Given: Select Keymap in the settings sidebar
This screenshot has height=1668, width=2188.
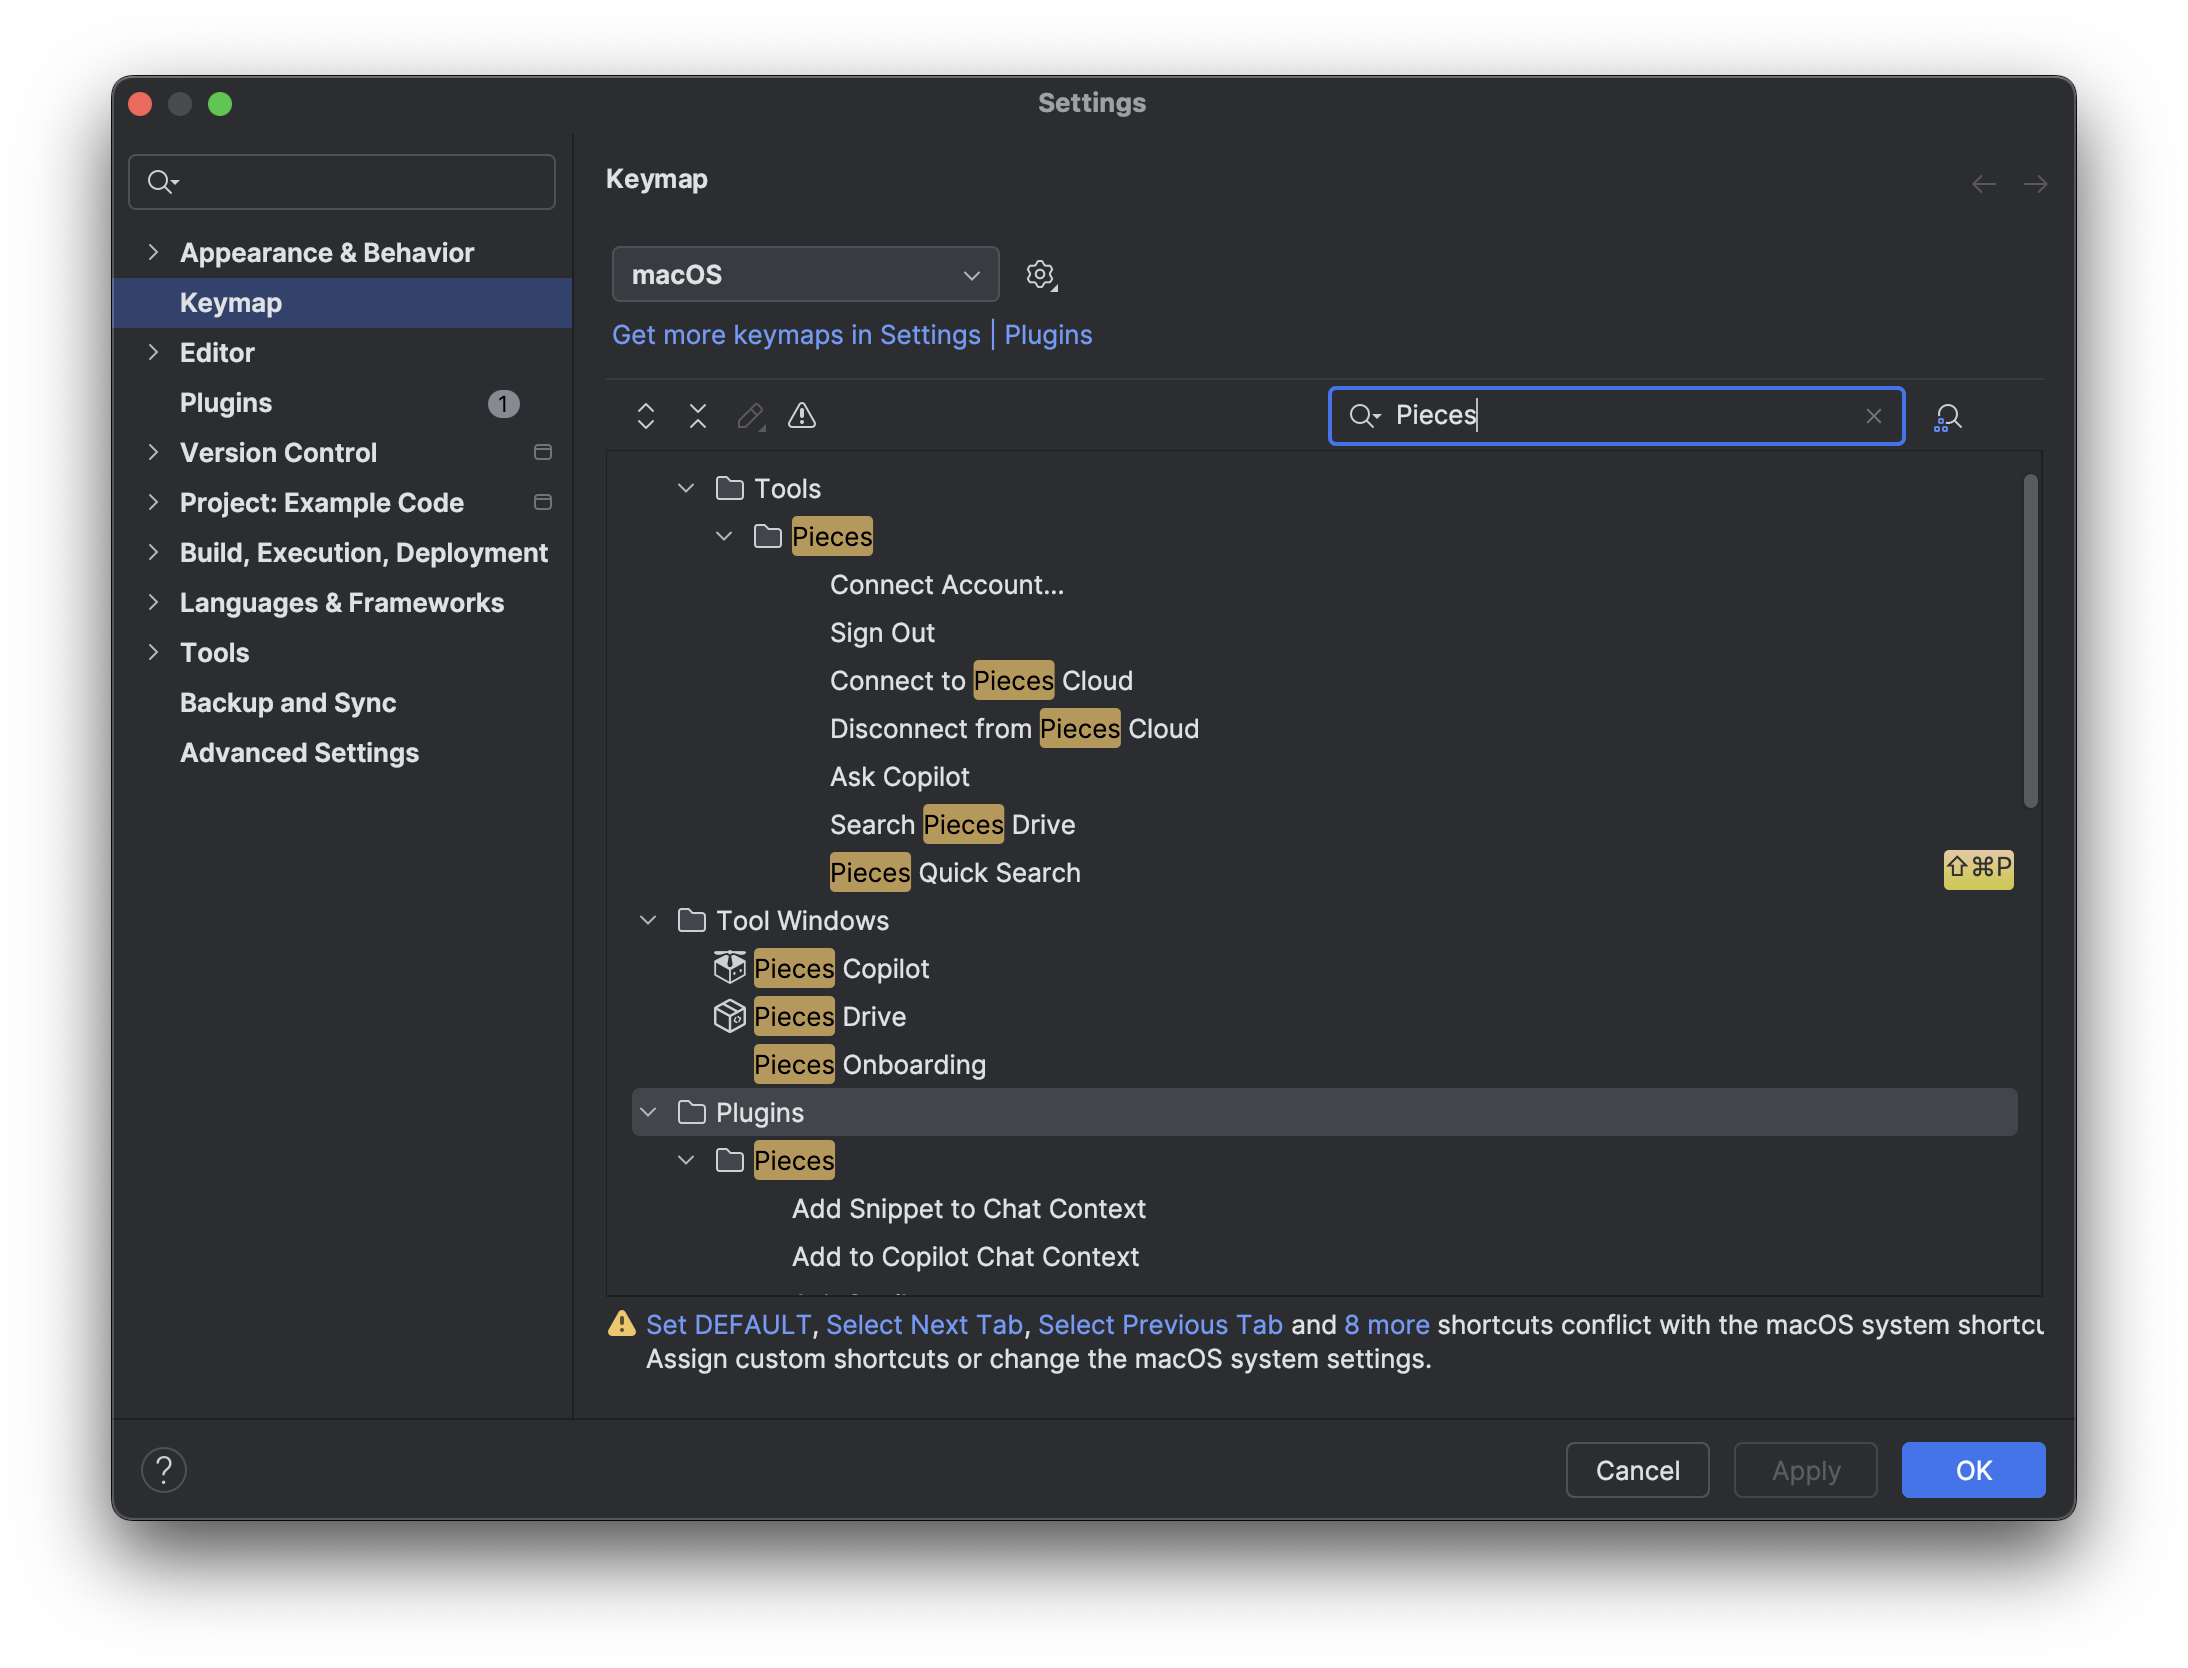Looking at the screenshot, I should coord(342,303).
